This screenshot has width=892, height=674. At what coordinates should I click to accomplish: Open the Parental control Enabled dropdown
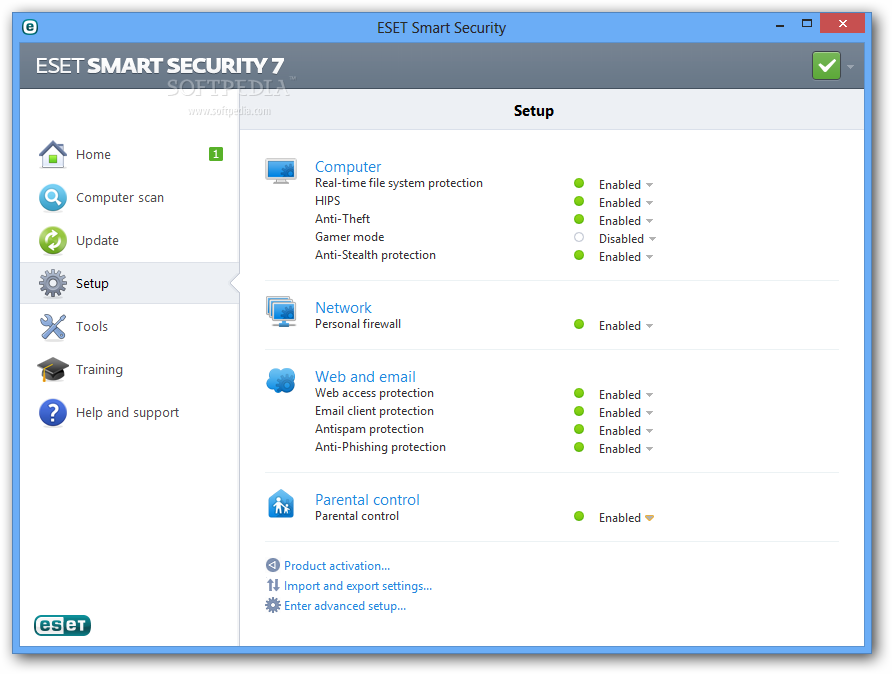point(650,517)
